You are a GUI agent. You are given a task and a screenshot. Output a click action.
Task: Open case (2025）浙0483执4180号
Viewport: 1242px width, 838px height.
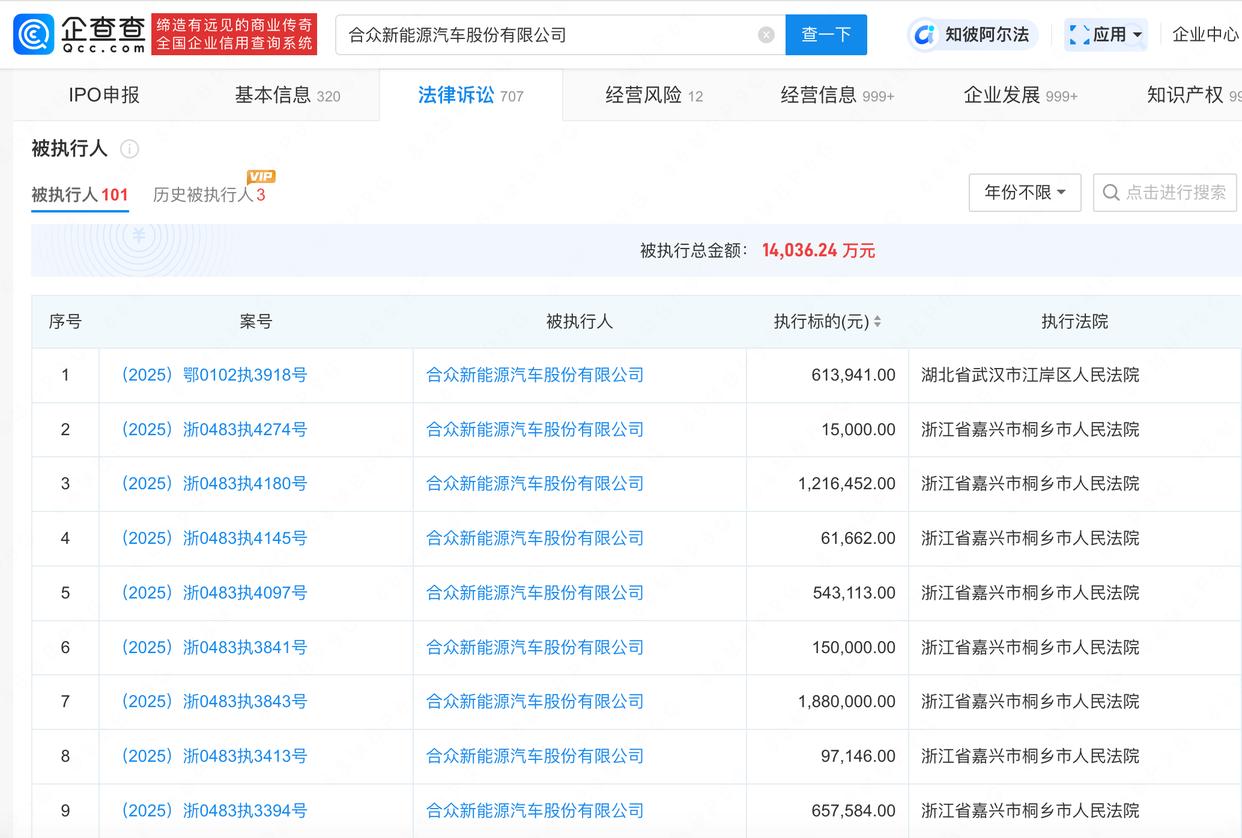[x=213, y=483]
